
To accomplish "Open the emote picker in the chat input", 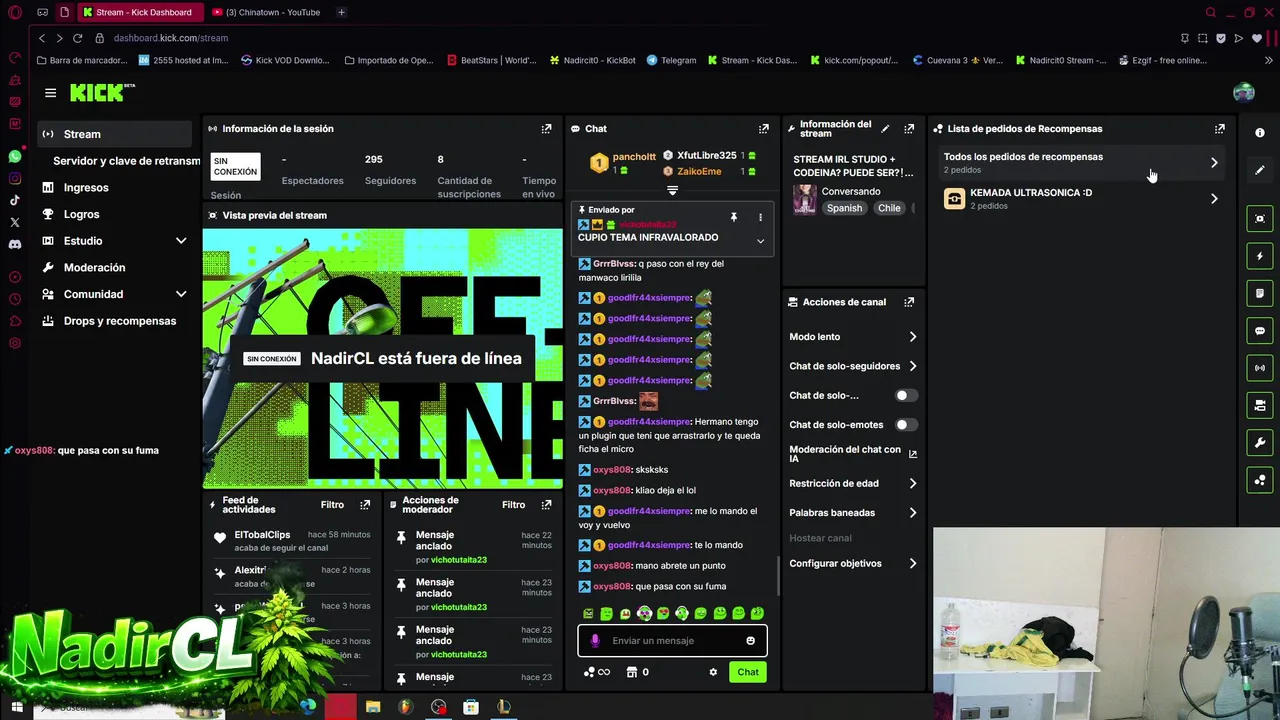I will (751, 641).
